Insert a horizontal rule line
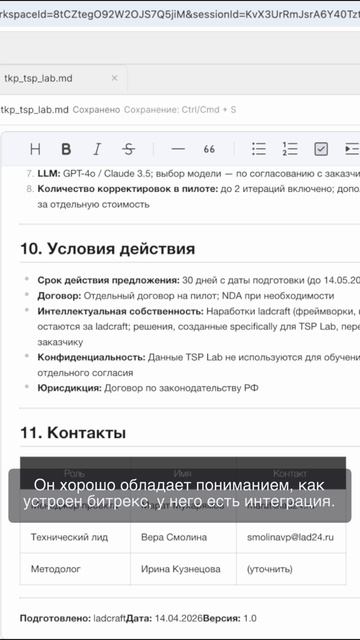This screenshot has height=640, width=360. 178,149
